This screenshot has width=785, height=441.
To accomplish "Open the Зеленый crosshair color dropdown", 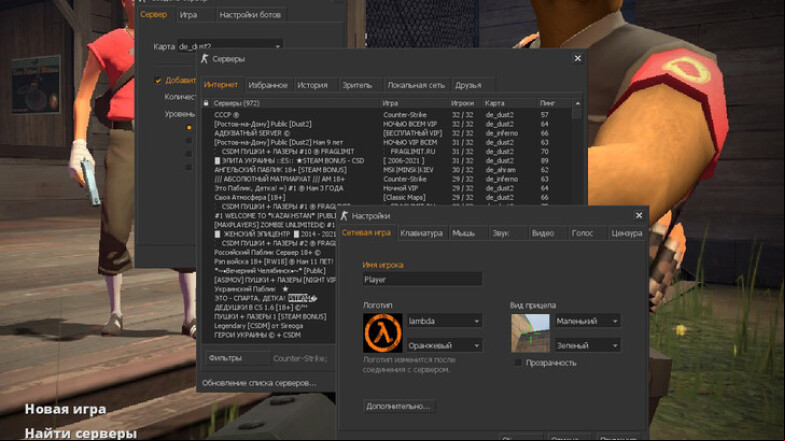I will [587, 345].
